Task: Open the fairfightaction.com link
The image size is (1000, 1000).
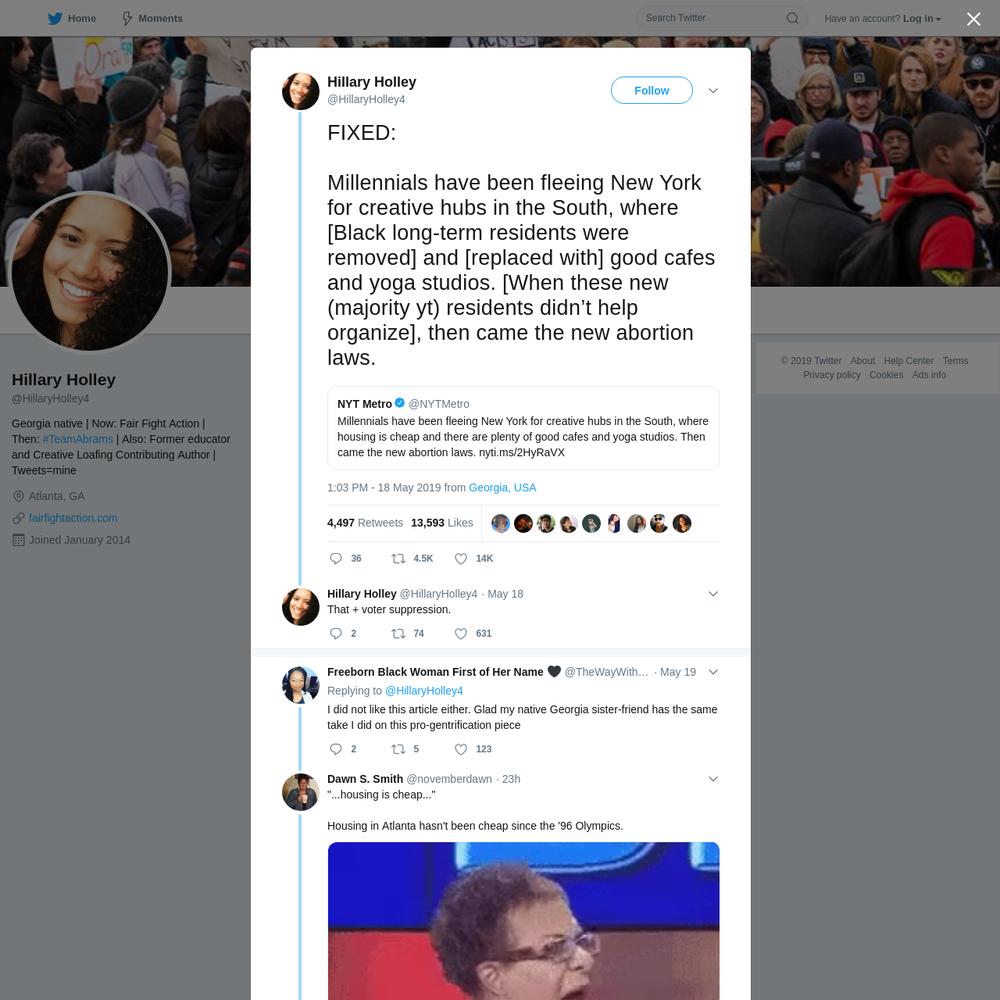Action: click(73, 518)
